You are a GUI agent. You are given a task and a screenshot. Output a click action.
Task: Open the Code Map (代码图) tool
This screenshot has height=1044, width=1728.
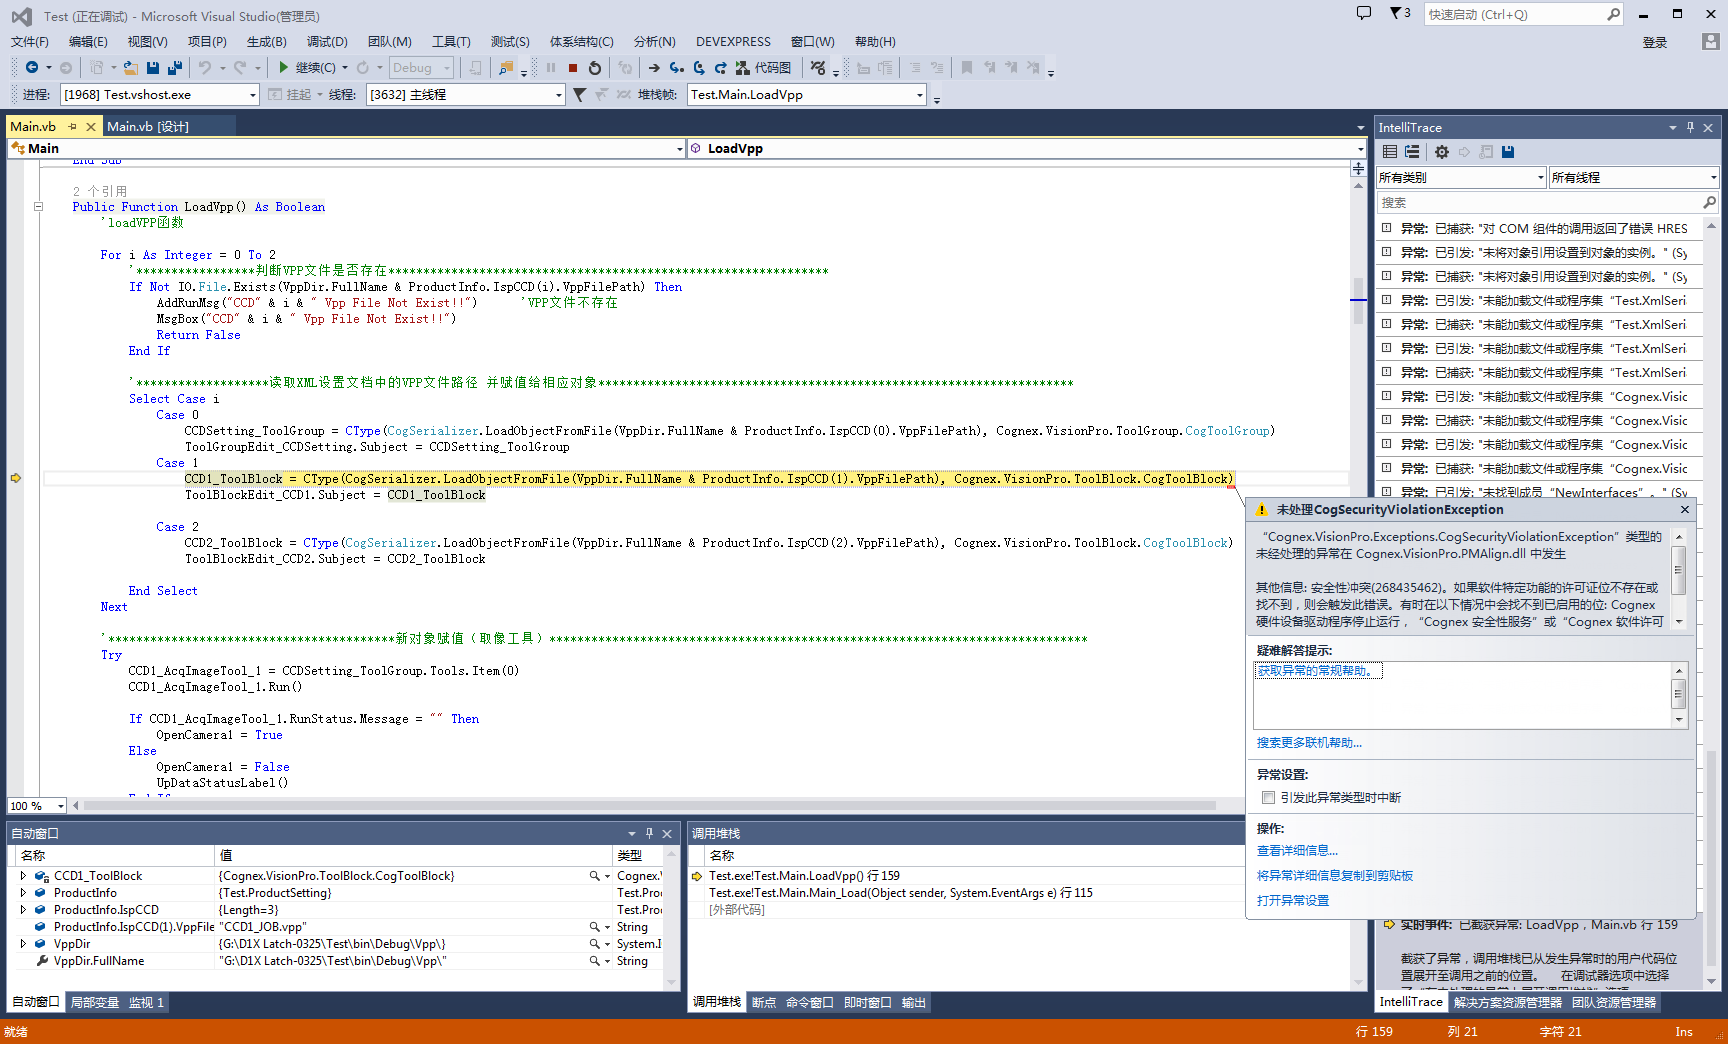click(764, 67)
